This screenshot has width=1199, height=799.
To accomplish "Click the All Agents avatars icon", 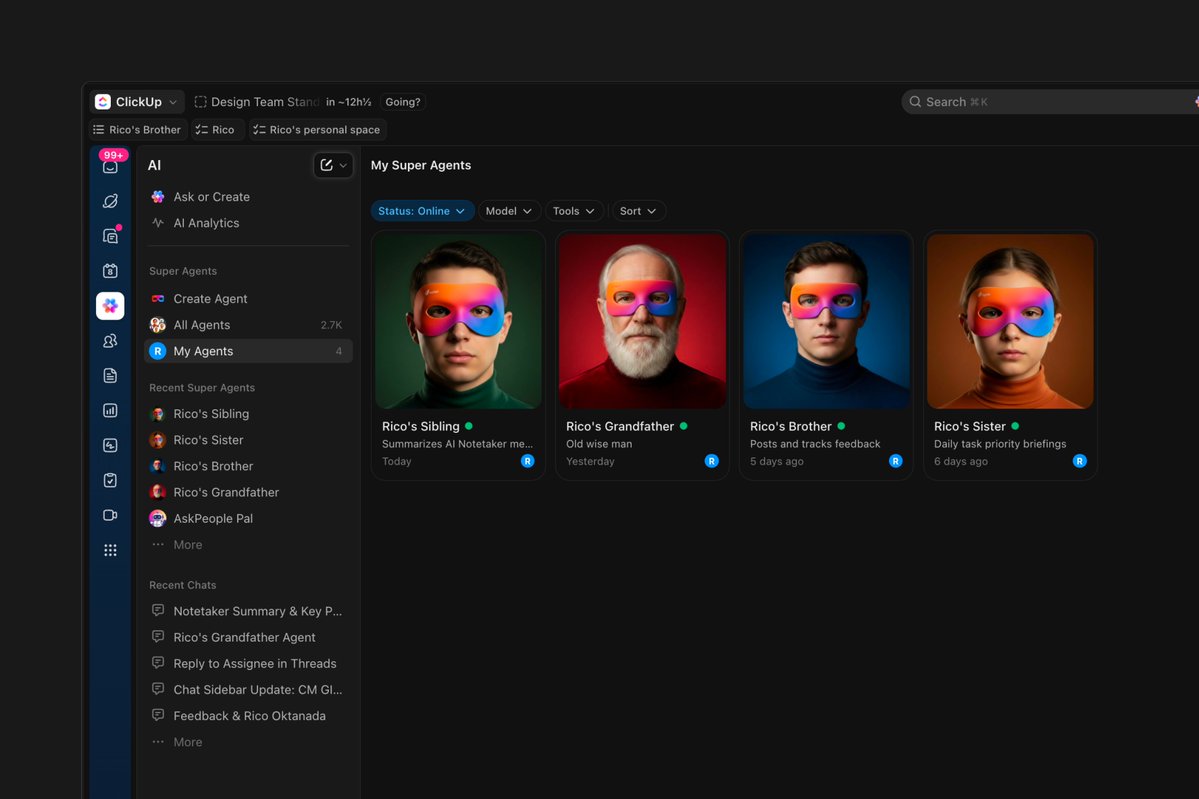I will (158, 325).
